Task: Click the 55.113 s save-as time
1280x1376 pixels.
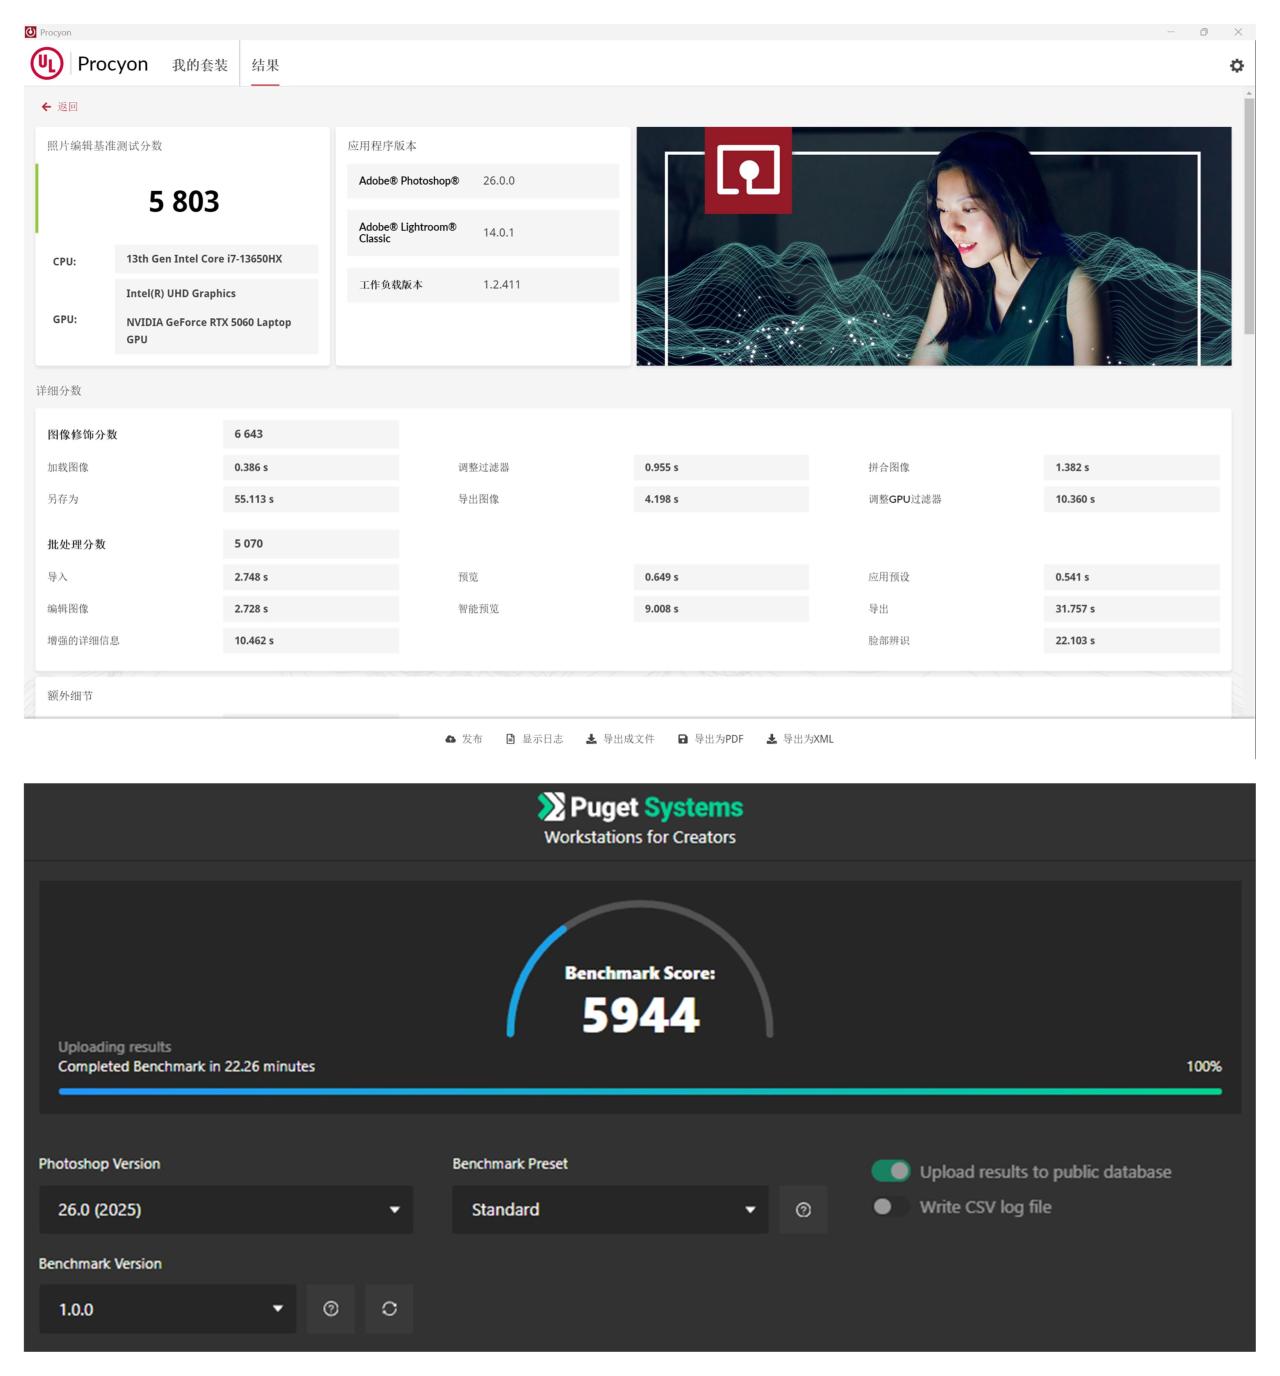Action: pos(254,499)
